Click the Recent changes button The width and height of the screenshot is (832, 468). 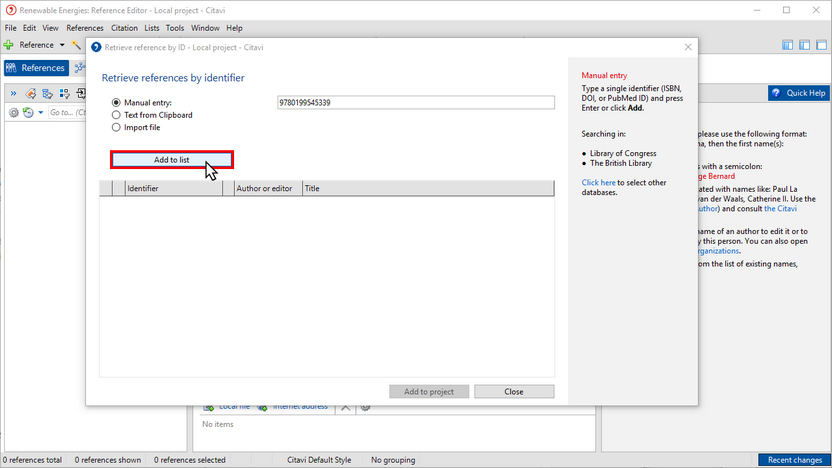click(x=794, y=460)
